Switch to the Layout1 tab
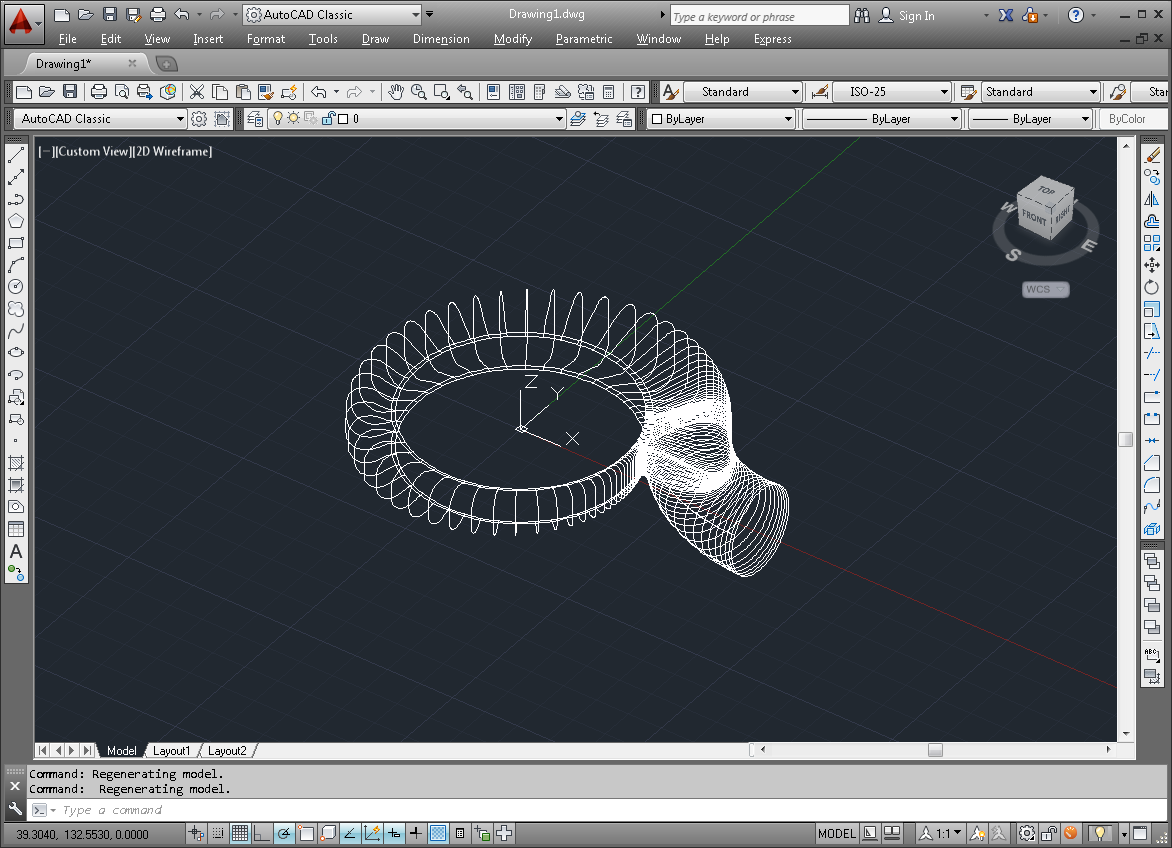This screenshot has width=1172, height=848. [171, 751]
